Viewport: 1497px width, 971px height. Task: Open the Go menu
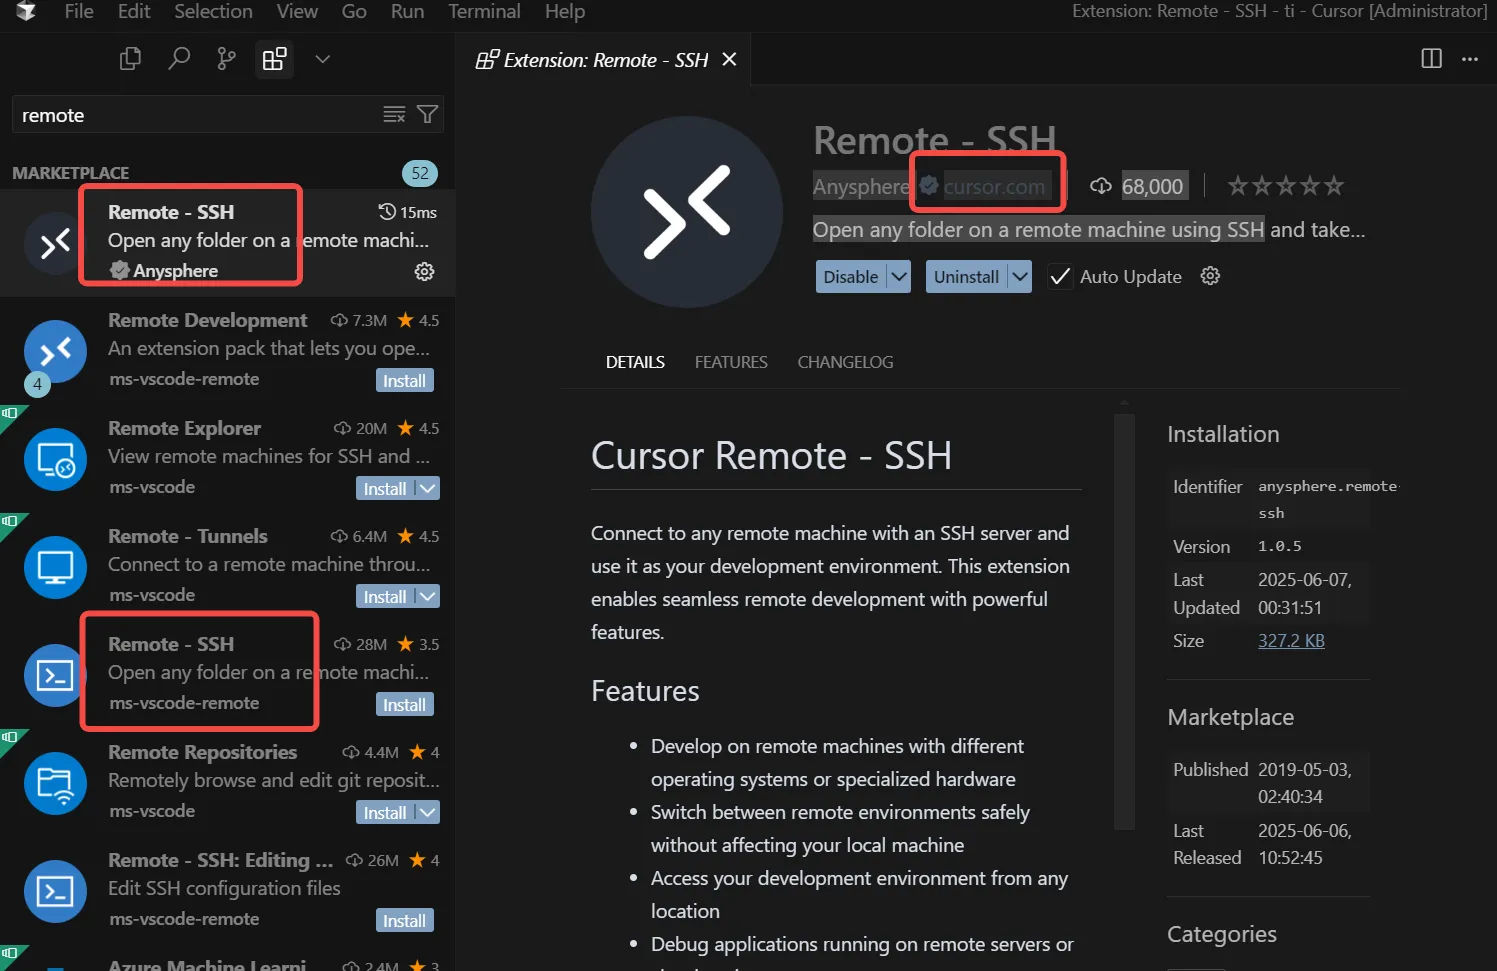(354, 12)
